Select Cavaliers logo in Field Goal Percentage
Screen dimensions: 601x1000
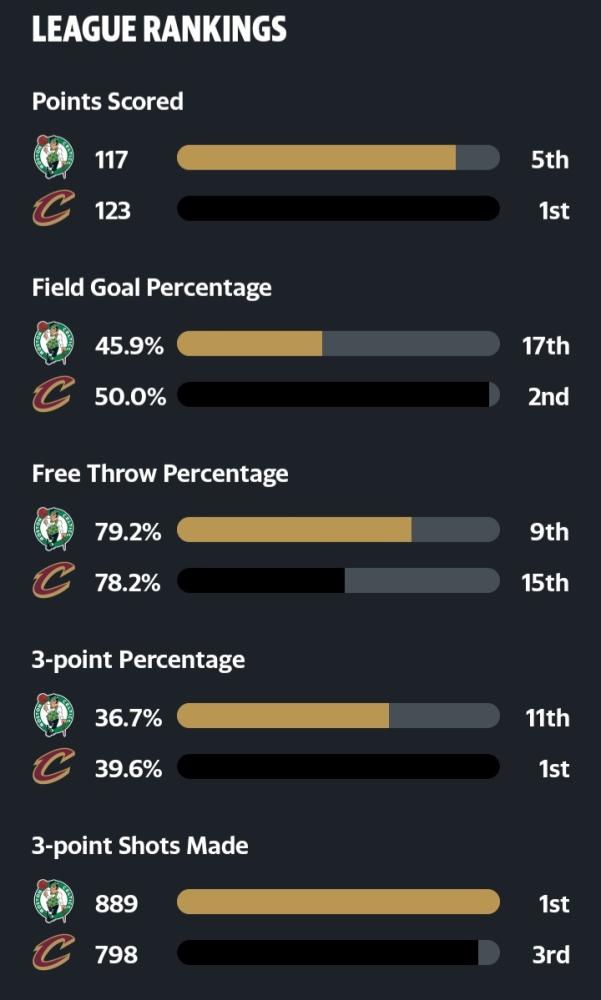click(54, 394)
